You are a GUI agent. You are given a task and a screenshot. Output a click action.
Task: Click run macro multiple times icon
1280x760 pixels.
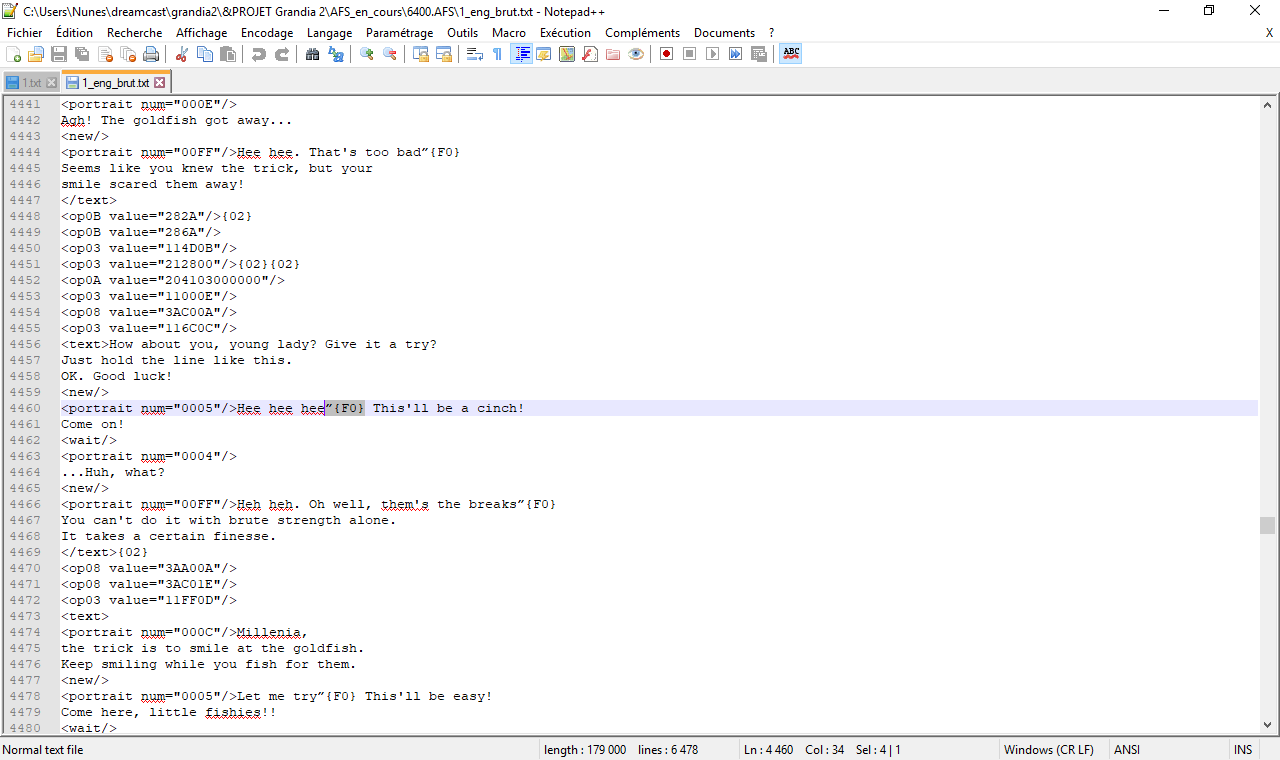point(736,54)
